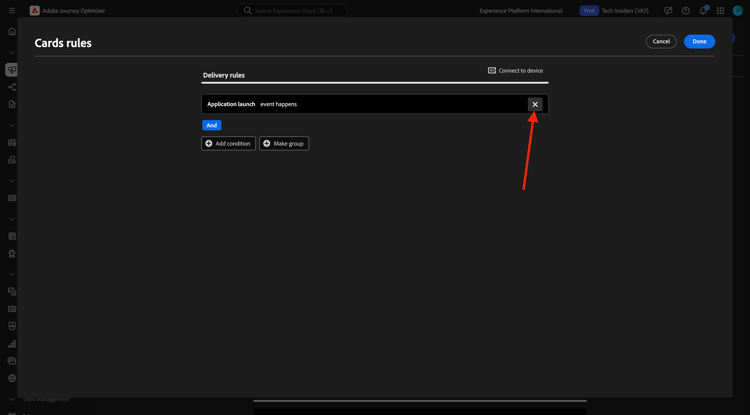The width and height of the screenshot is (750, 415).
Task: Click the Done button
Action: [x=699, y=42]
